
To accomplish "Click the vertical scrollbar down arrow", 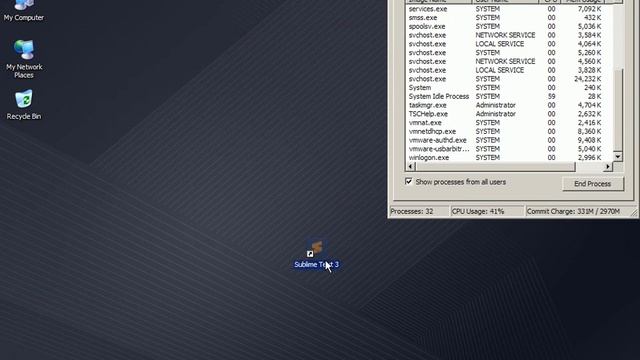I will click(618, 157).
